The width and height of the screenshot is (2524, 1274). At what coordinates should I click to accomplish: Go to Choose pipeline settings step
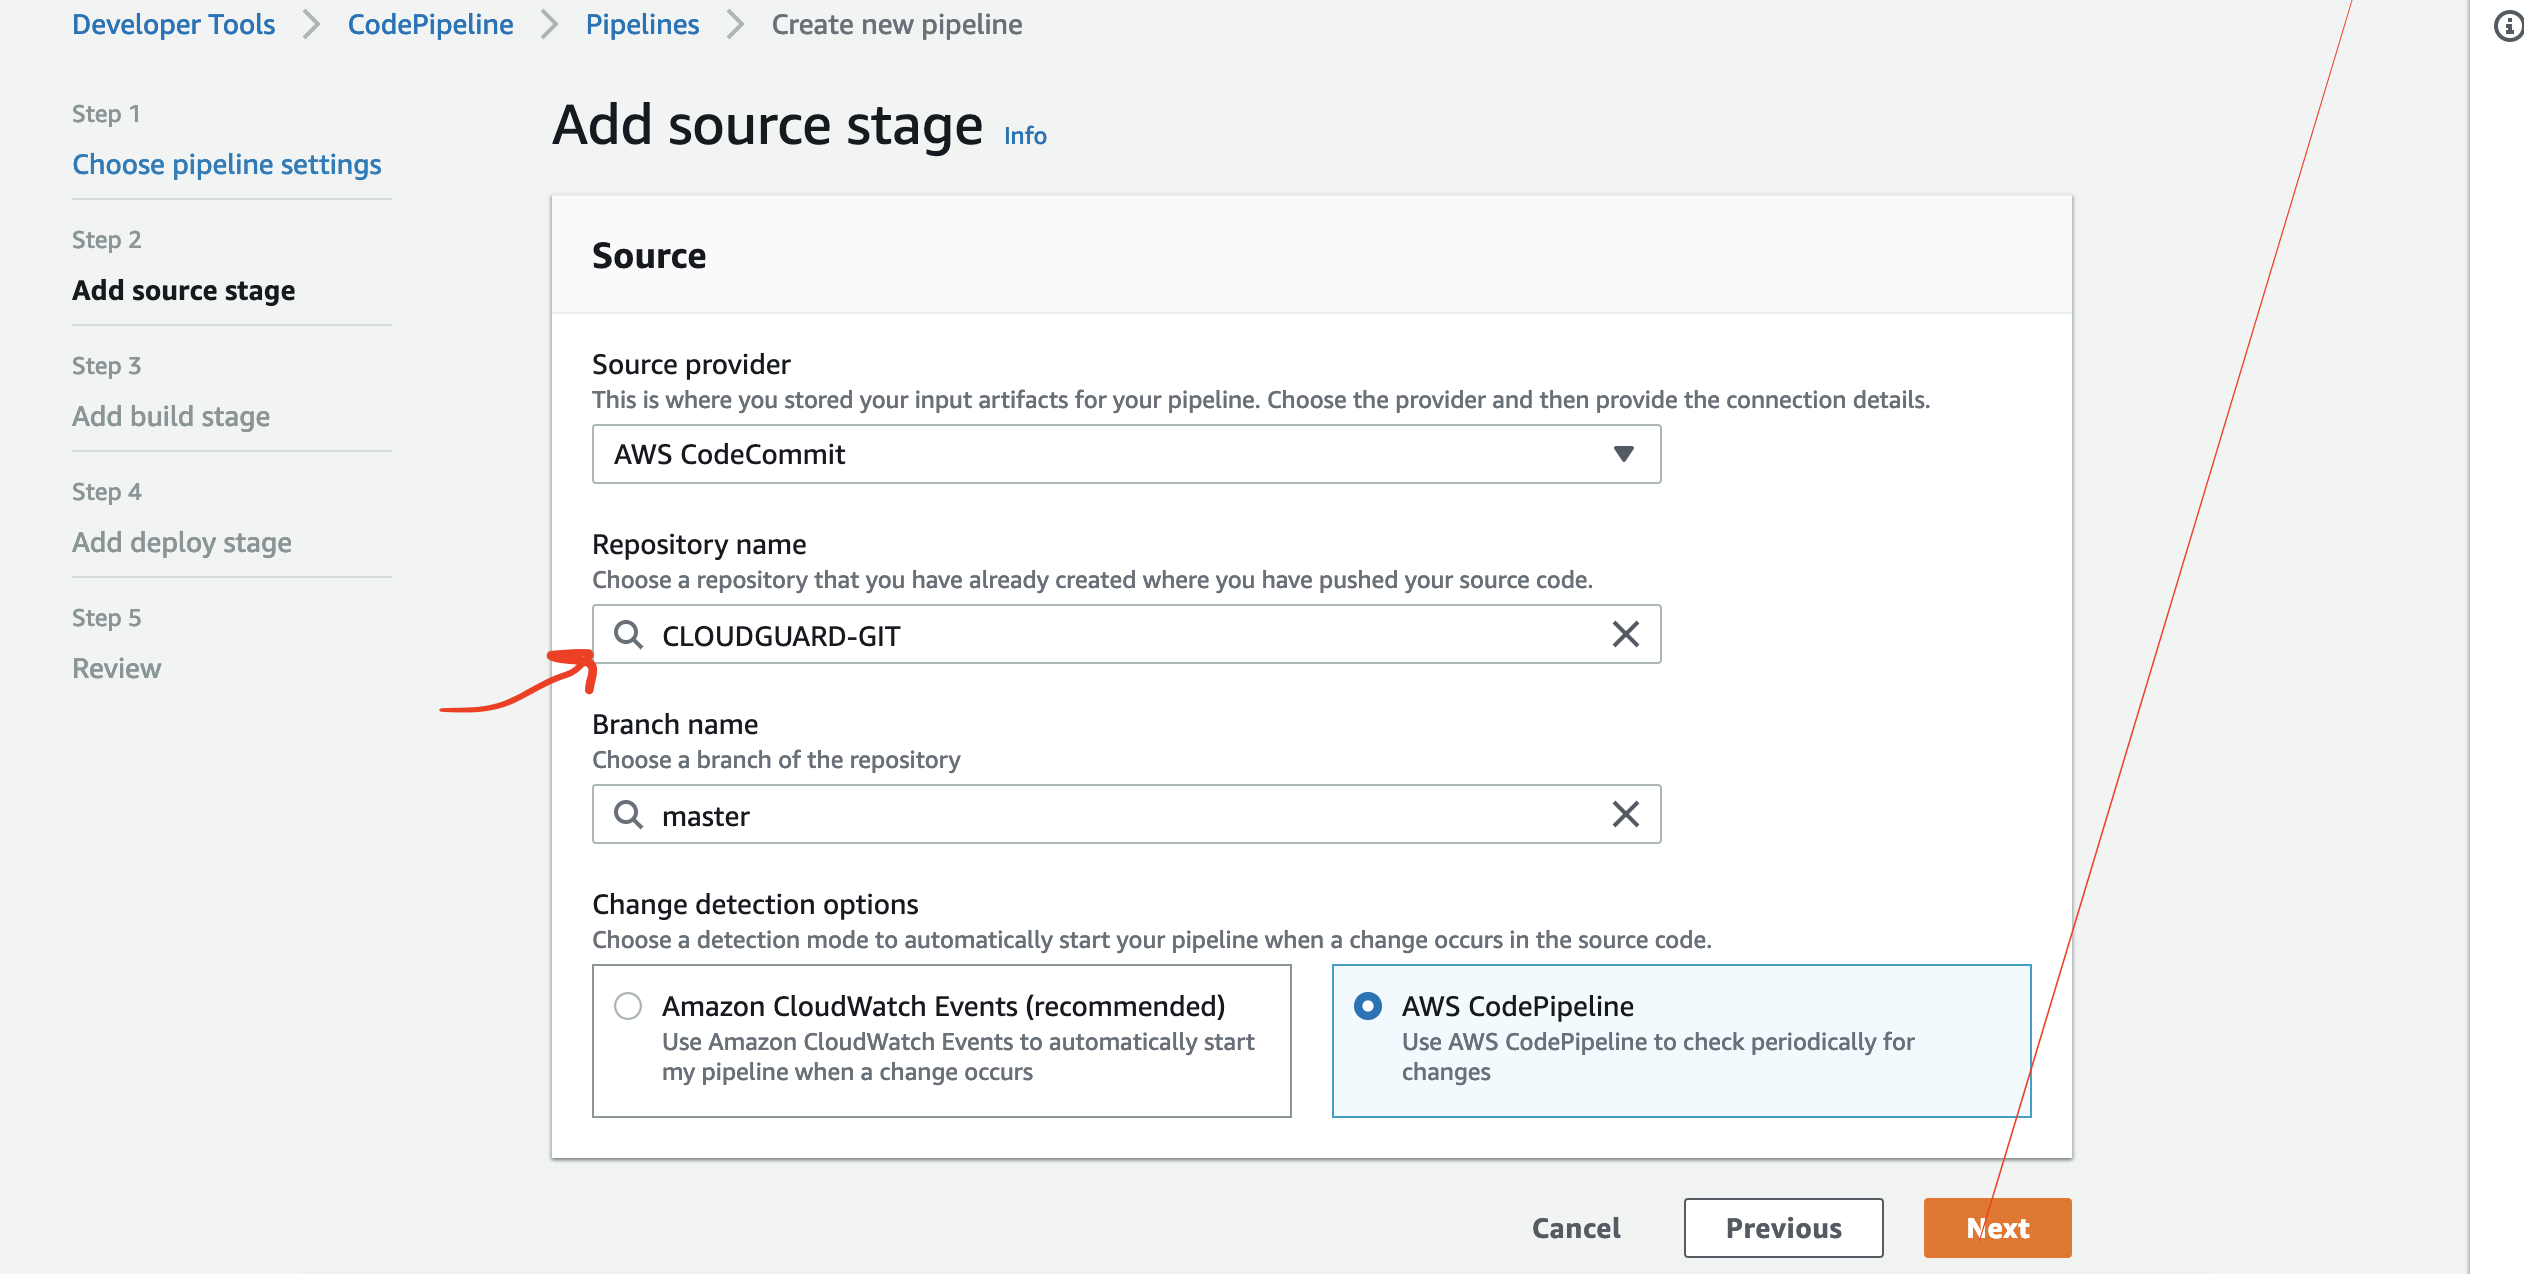(226, 164)
